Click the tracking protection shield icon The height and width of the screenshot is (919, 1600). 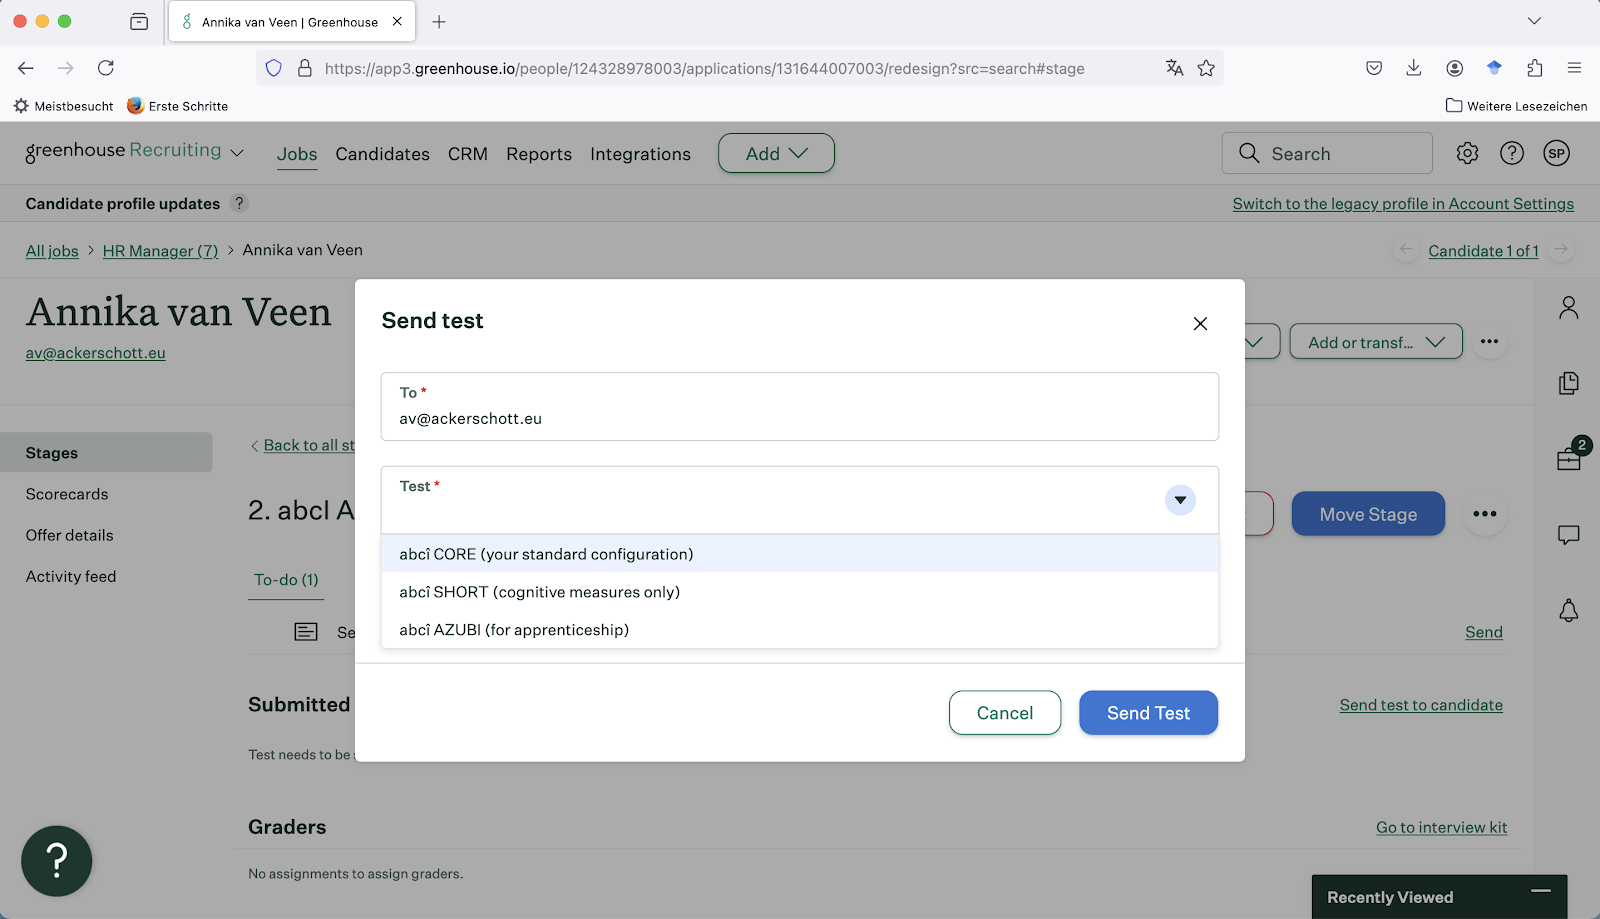pos(274,68)
